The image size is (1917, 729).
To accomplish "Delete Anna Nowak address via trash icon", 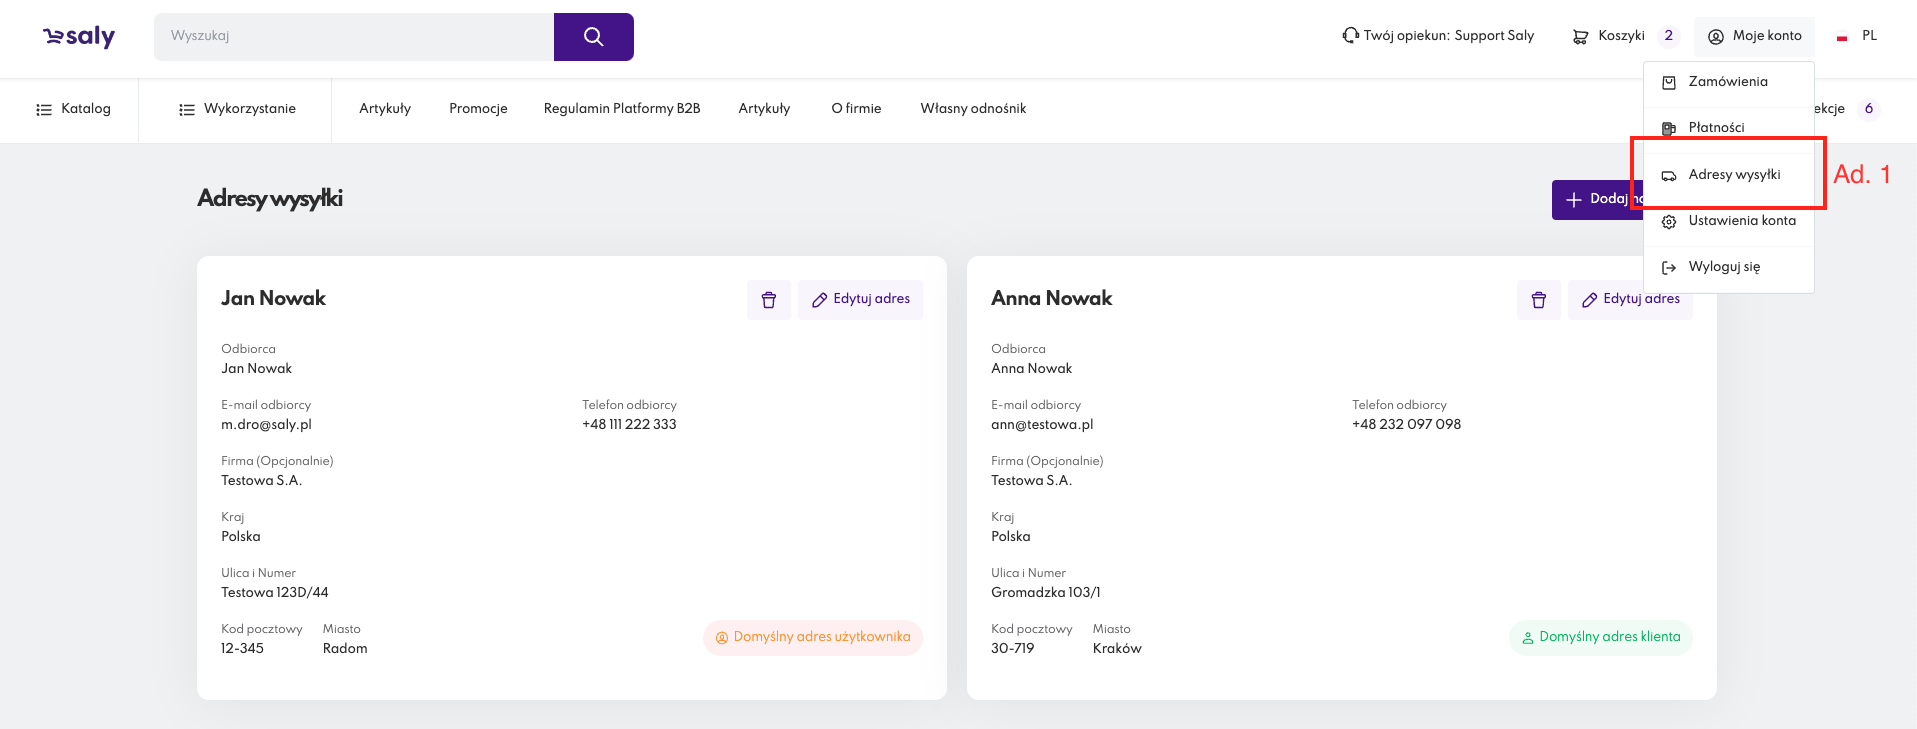I will [1538, 300].
